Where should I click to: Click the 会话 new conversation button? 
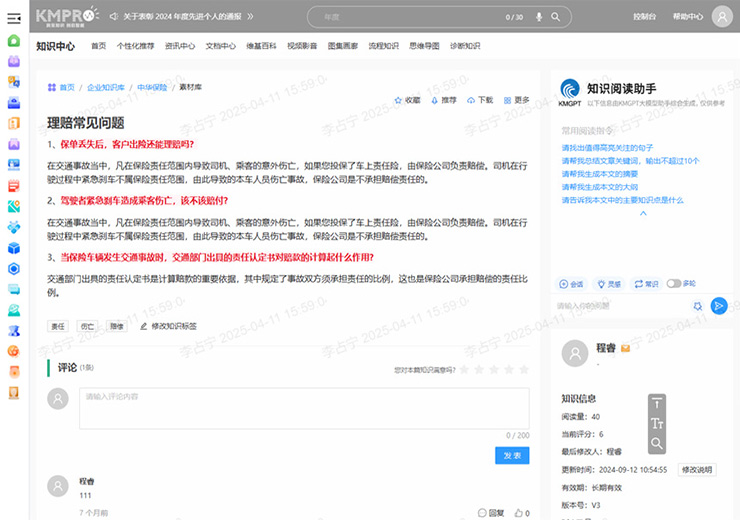[x=571, y=284]
